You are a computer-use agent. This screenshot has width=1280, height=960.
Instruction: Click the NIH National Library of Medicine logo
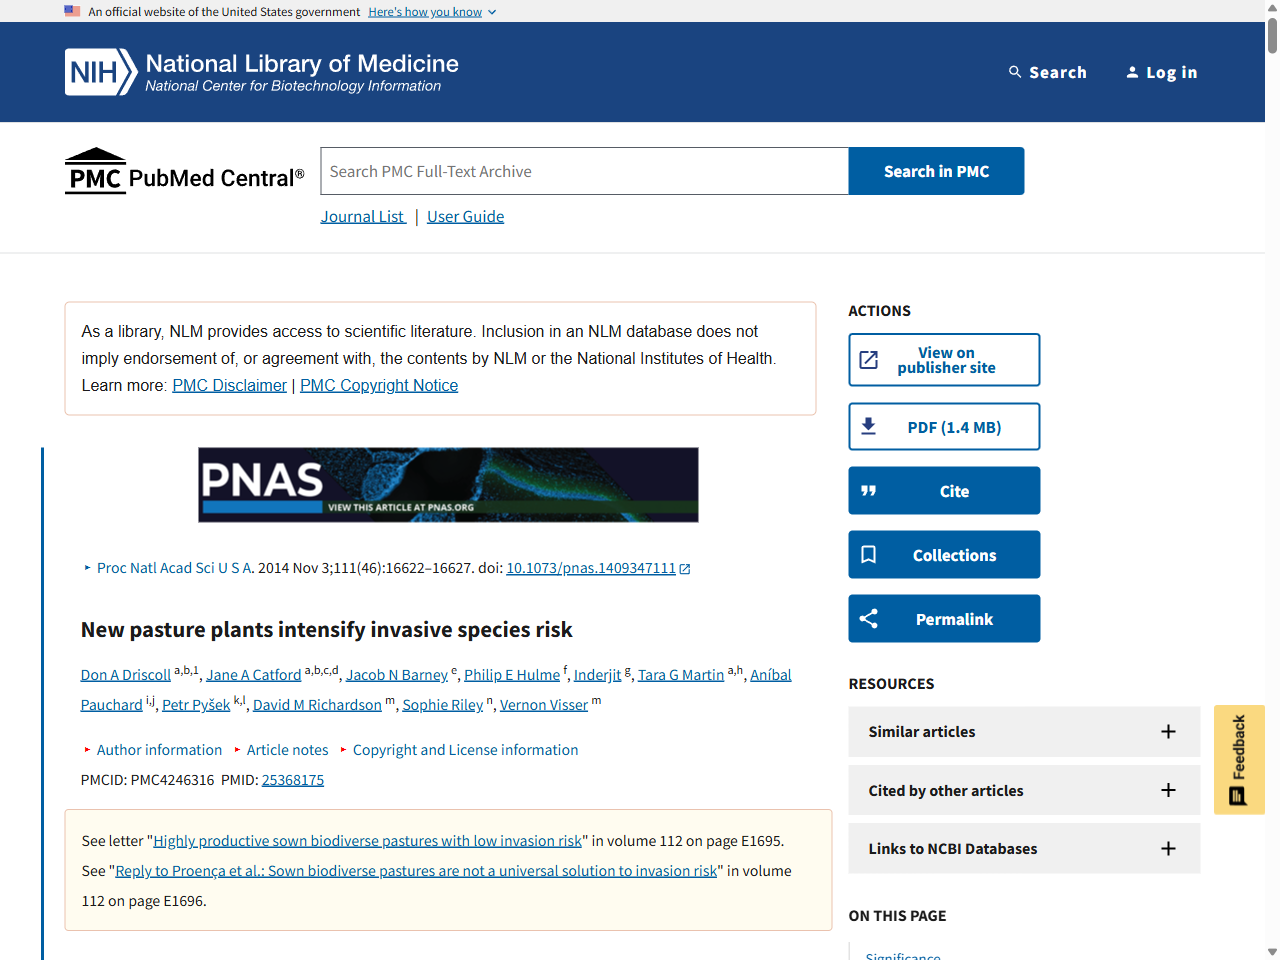pos(260,71)
